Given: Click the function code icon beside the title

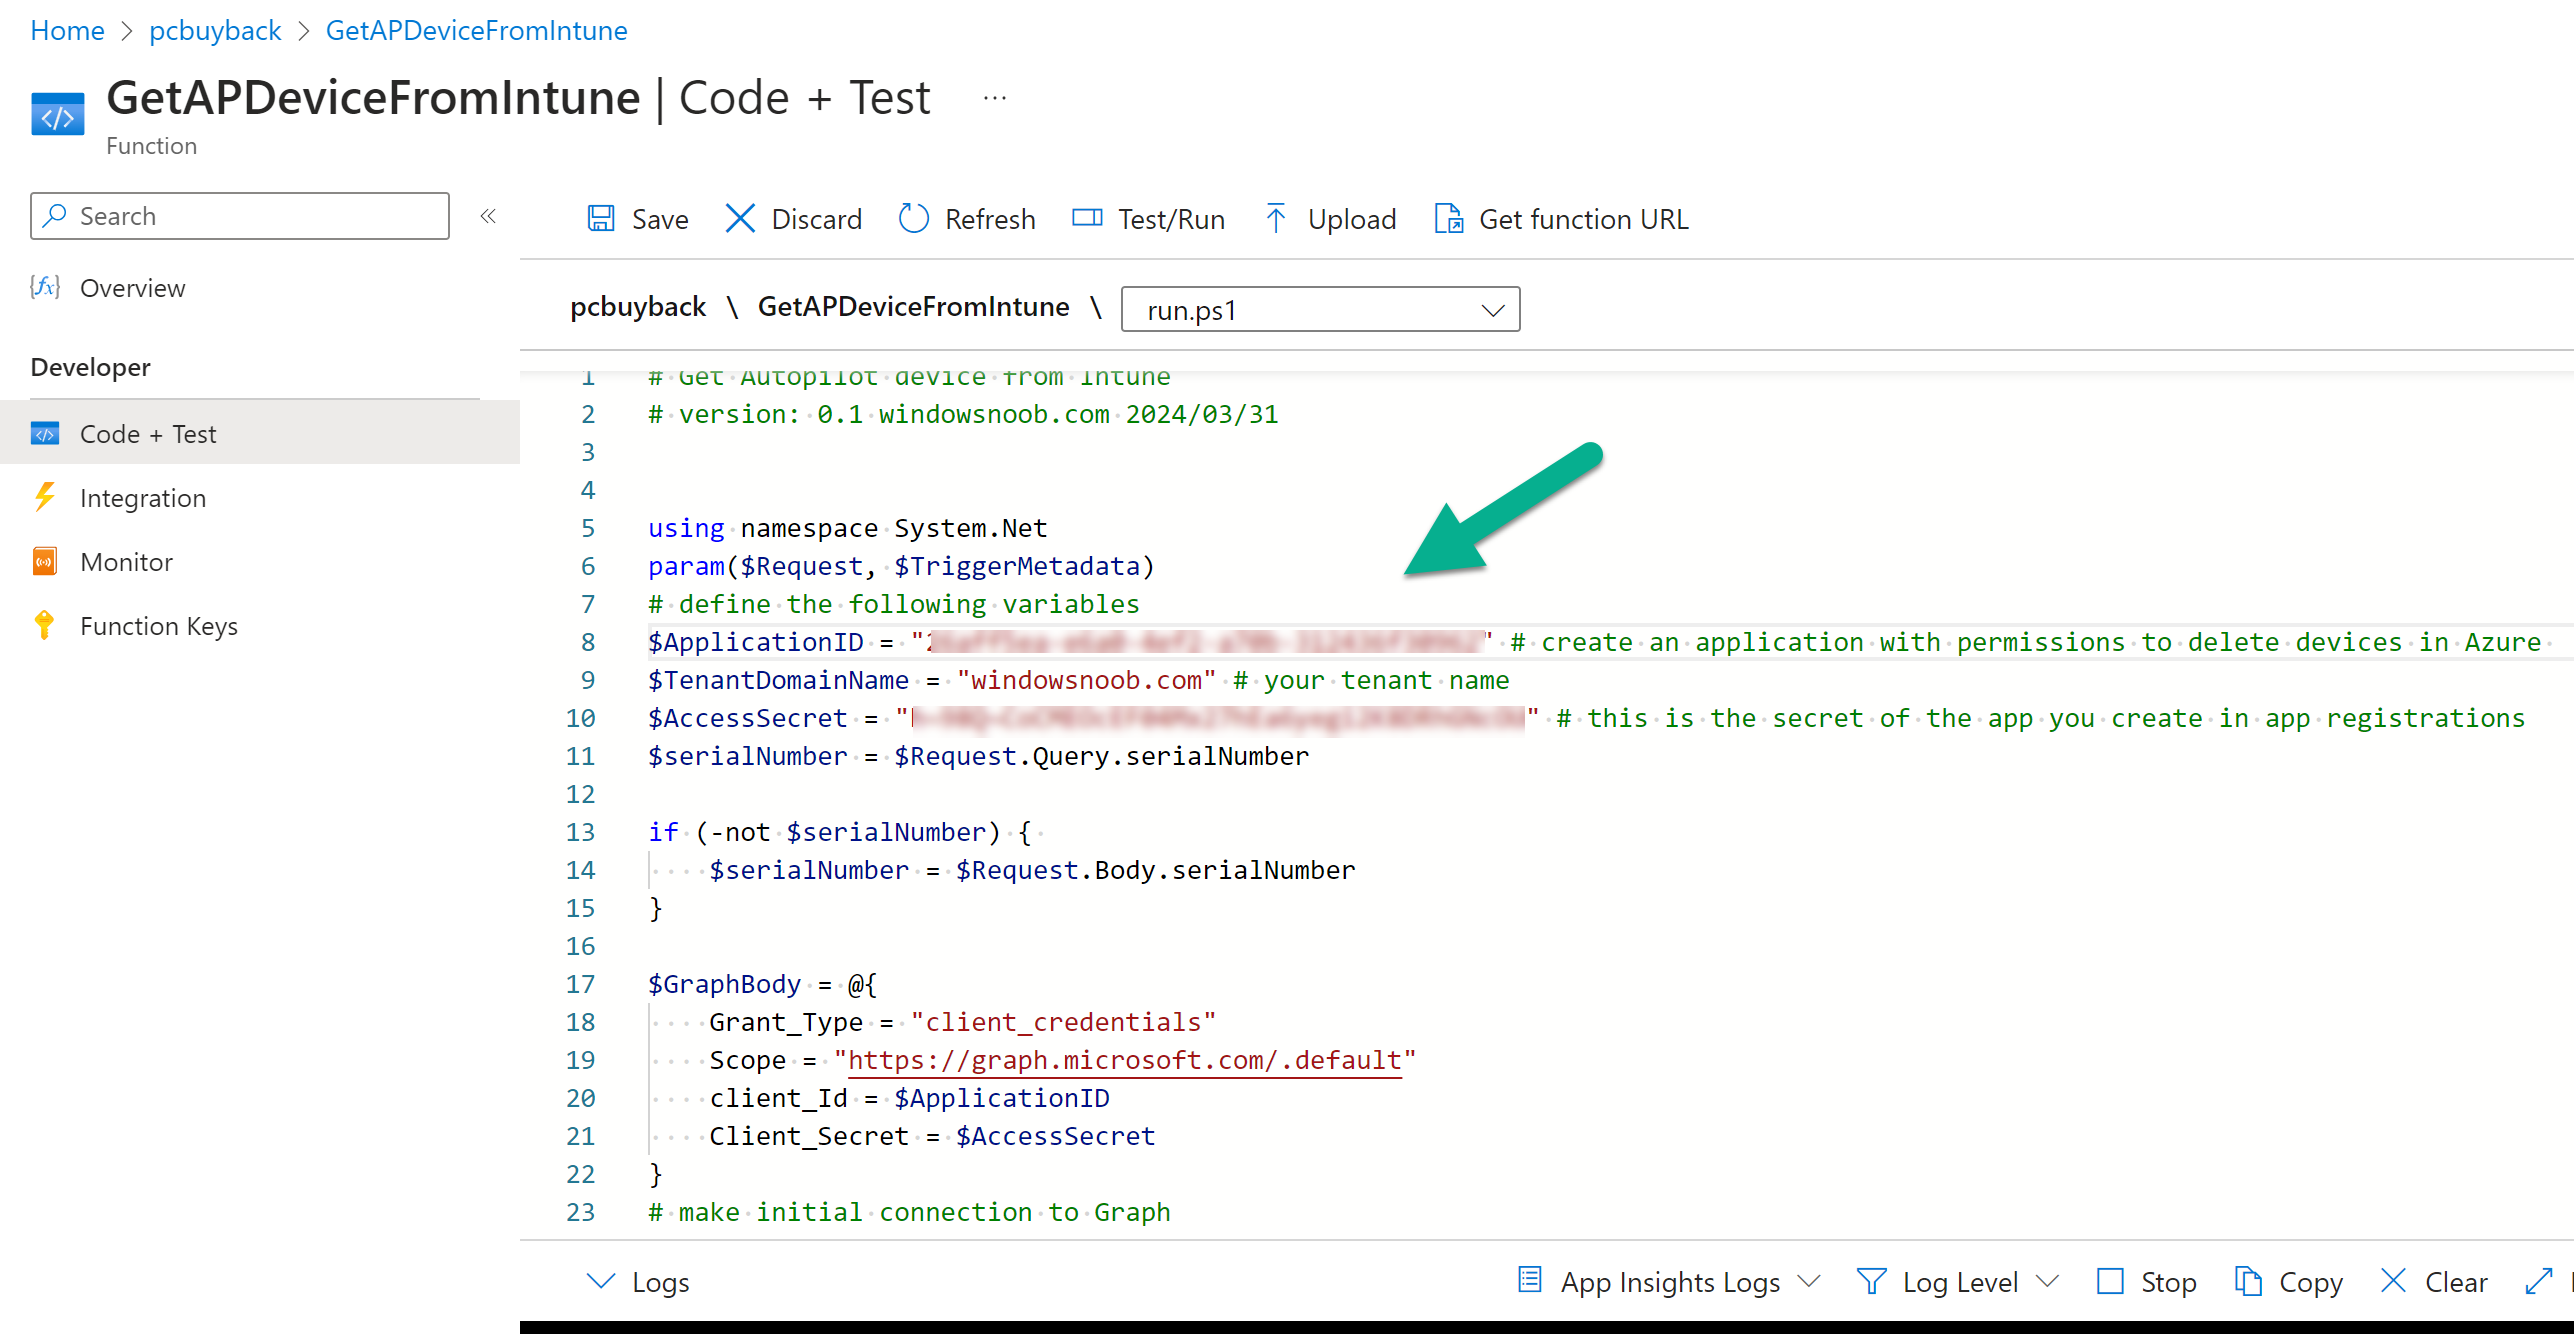Looking at the screenshot, I should 58,114.
